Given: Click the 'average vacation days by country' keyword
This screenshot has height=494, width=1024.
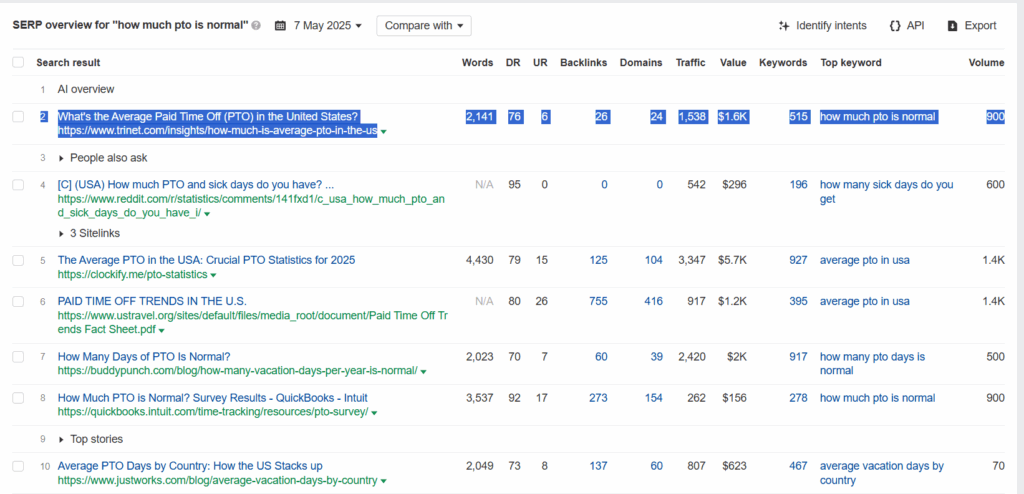Looking at the screenshot, I should [x=882, y=473].
